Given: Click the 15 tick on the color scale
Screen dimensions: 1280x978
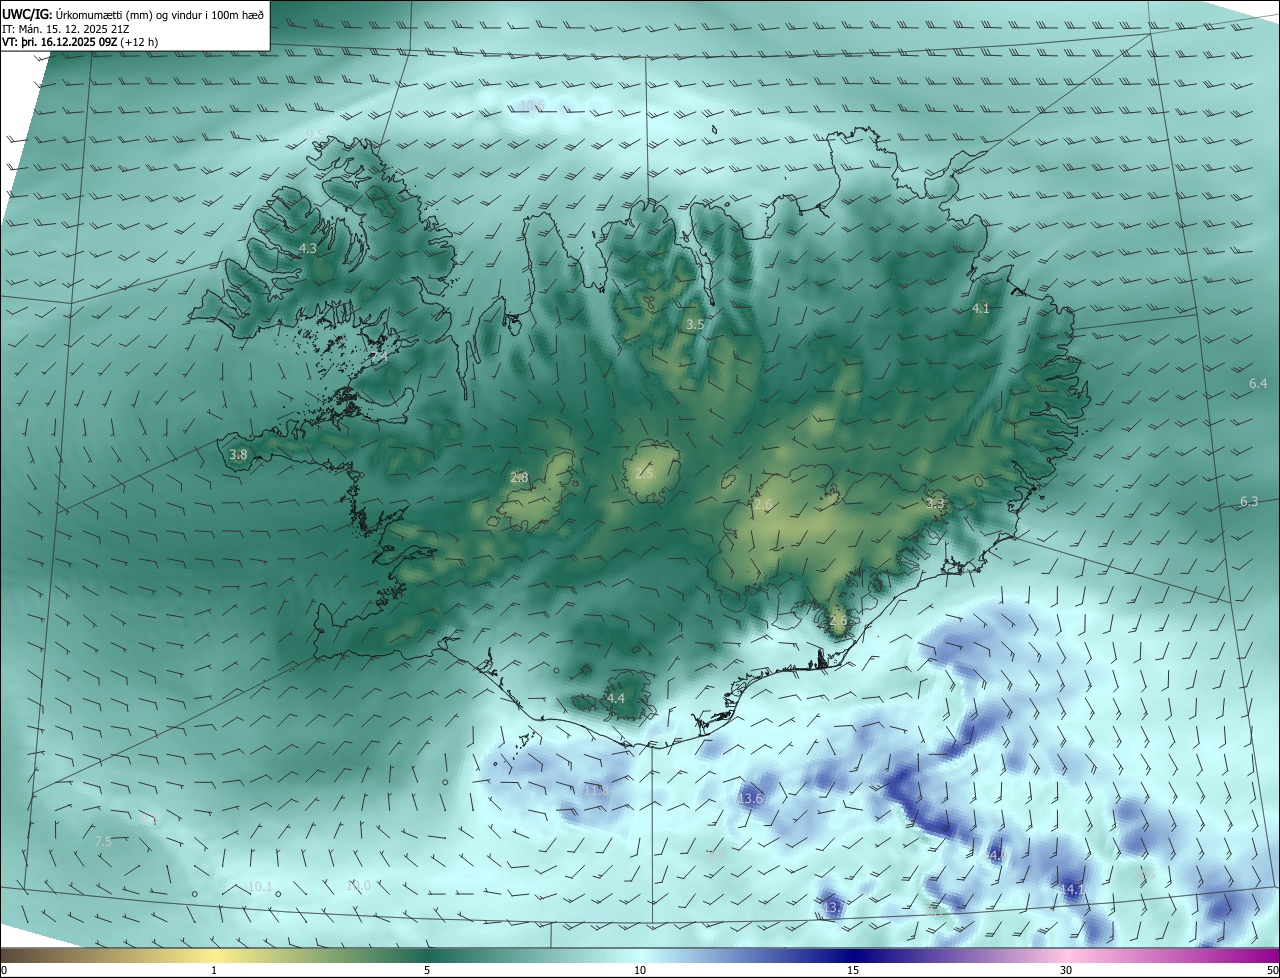Looking at the screenshot, I should click(853, 970).
